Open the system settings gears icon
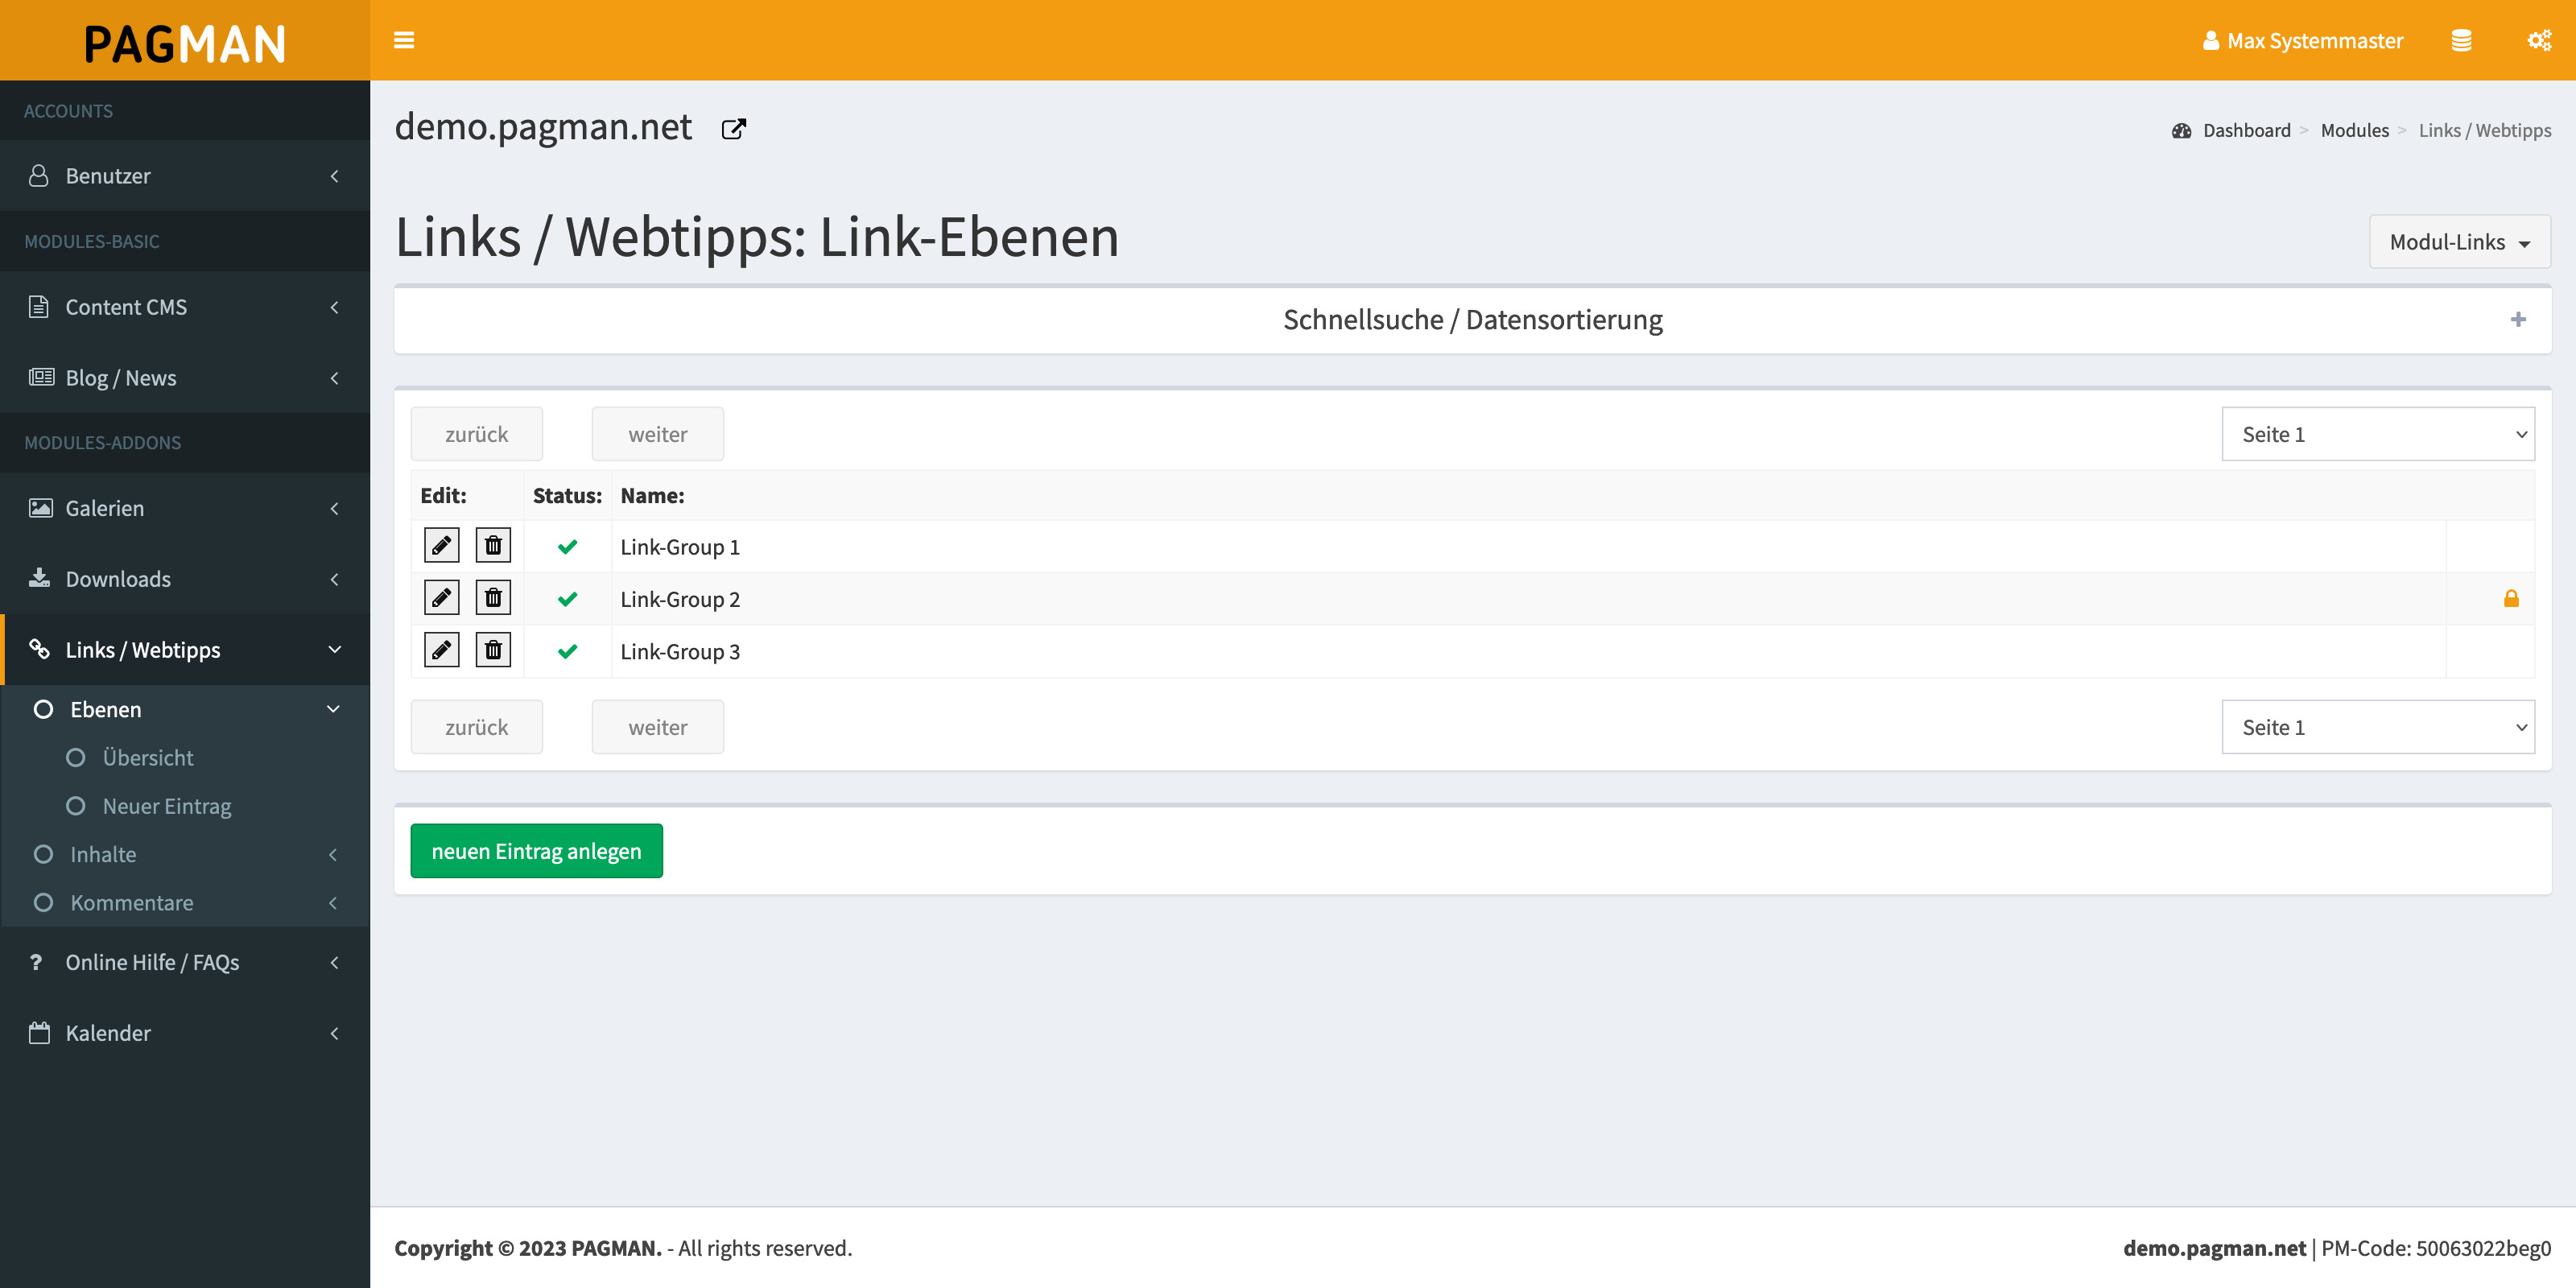2576x1288 pixels. coord(2539,40)
